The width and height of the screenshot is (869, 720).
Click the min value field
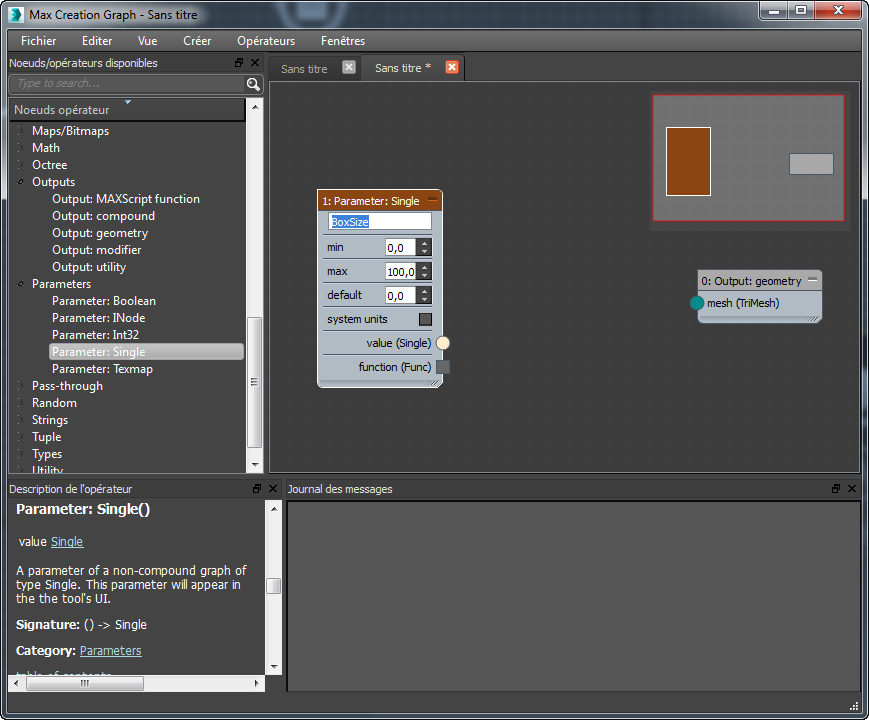[400, 248]
